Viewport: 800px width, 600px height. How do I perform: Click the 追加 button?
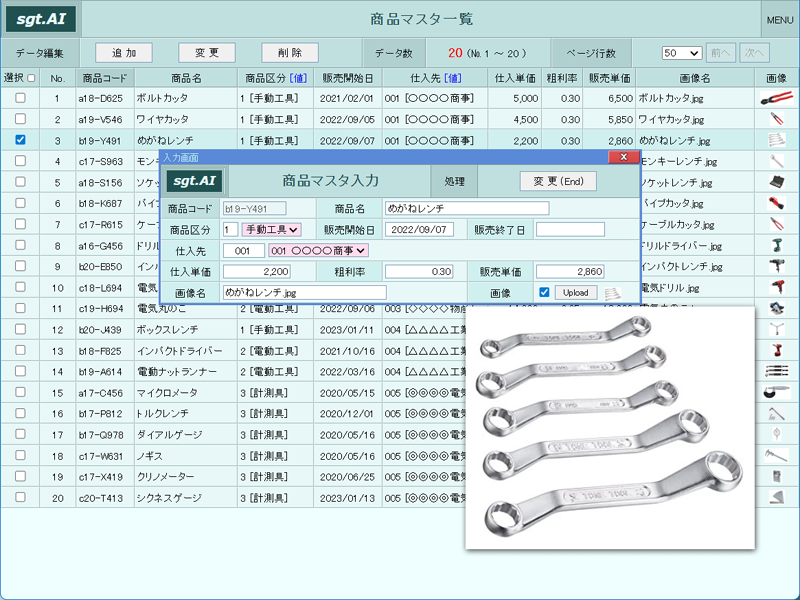pyautogui.click(x=124, y=53)
